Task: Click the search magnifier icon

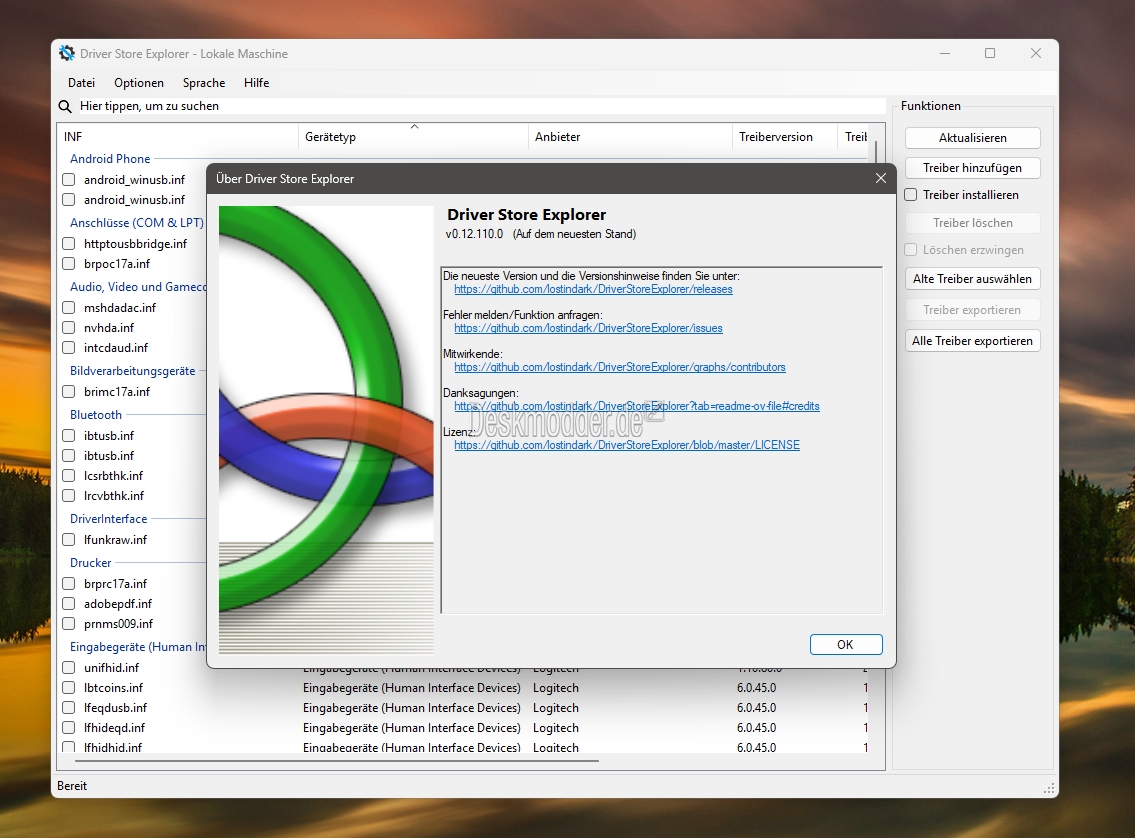Action: pyautogui.click(x=65, y=106)
